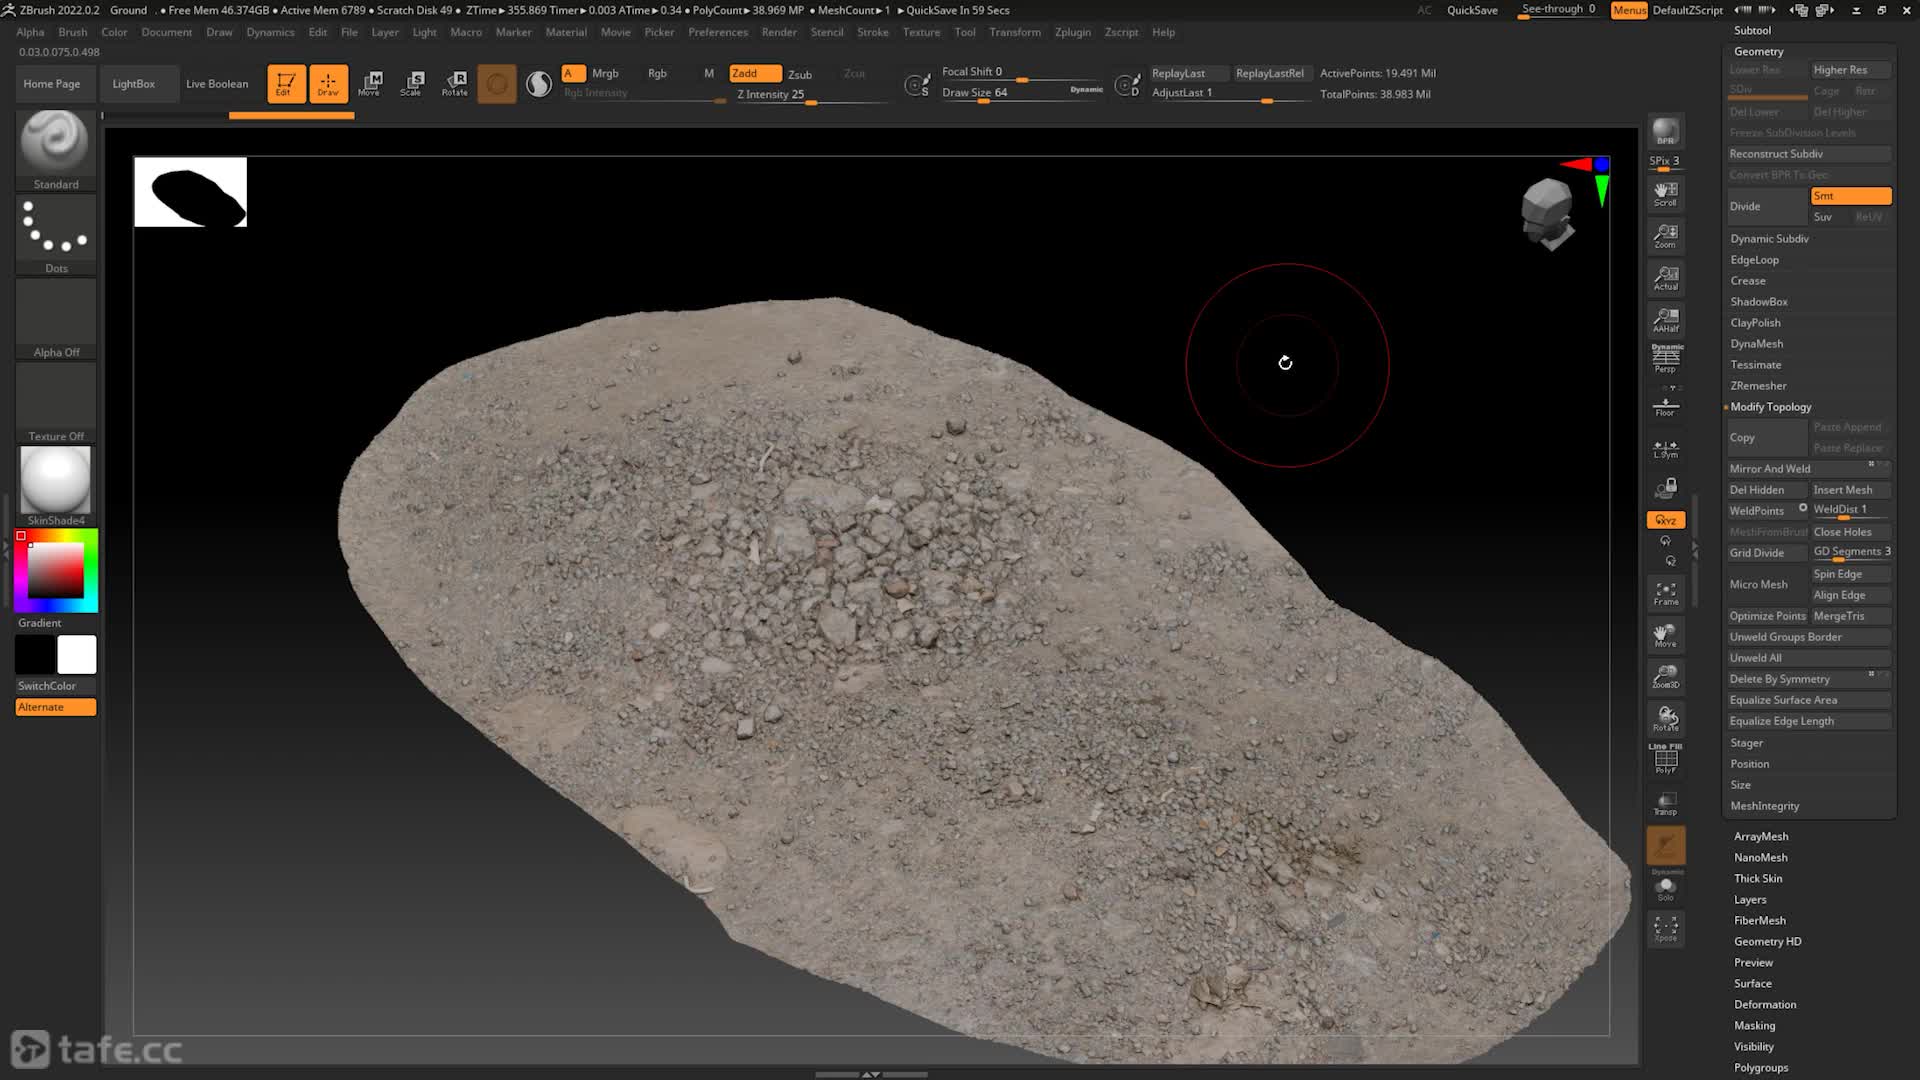This screenshot has width=1920, height=1080.
Task: Click the white reference thumbnail in viewport corner
Action: point(190,192)
